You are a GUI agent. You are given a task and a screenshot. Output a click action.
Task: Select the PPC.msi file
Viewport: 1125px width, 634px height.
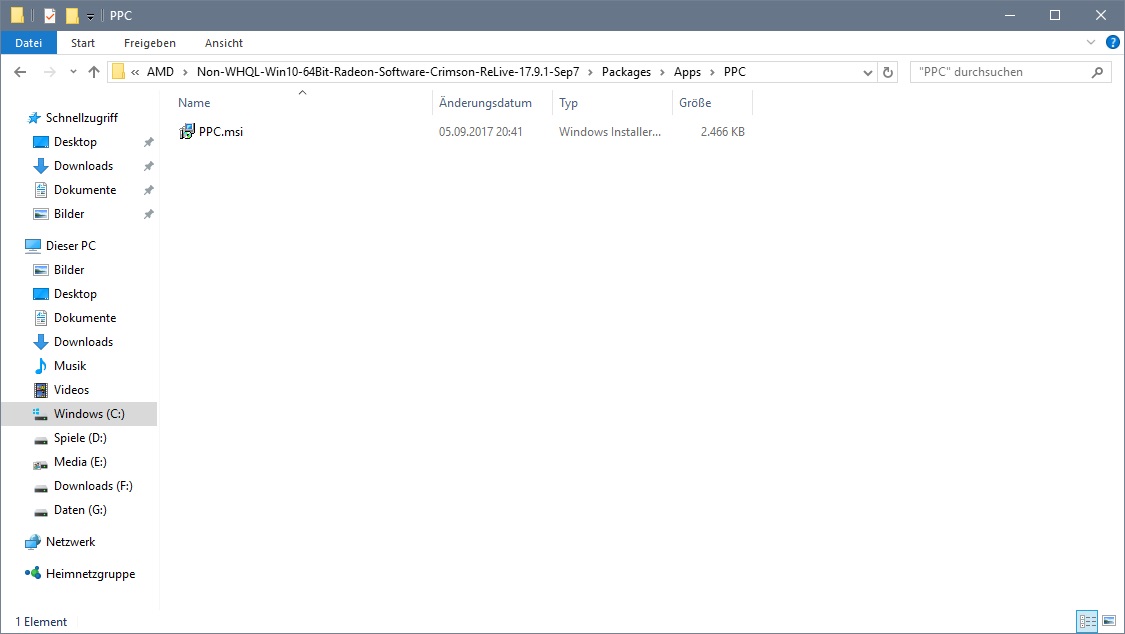pyautogui.click(x=221, y=132)
